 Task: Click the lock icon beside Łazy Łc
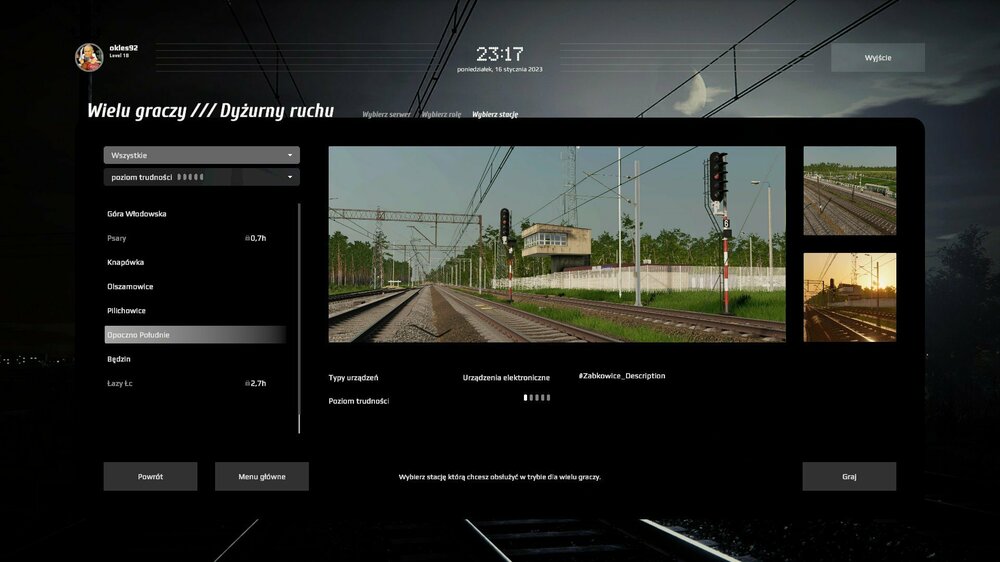coord(247,383)
